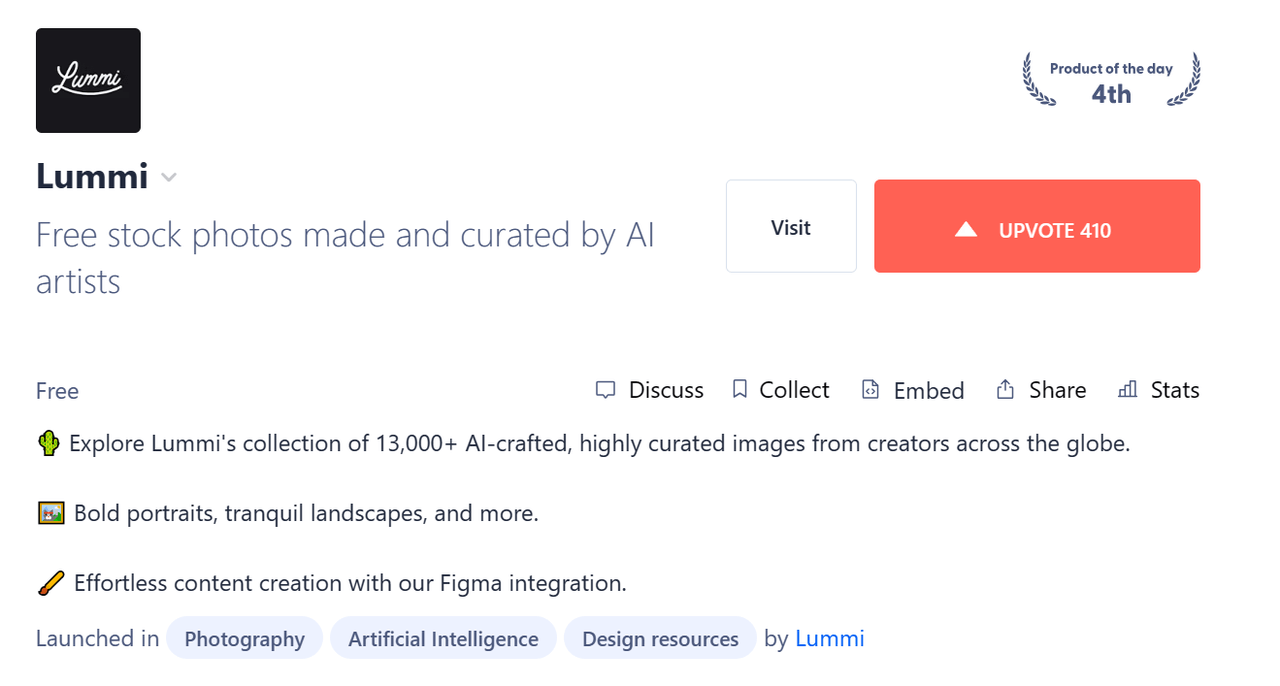Open the Artificial Intelligence topic tag
The width and height of the screenshot is (1280, 686).
click(x=443, y=638)
